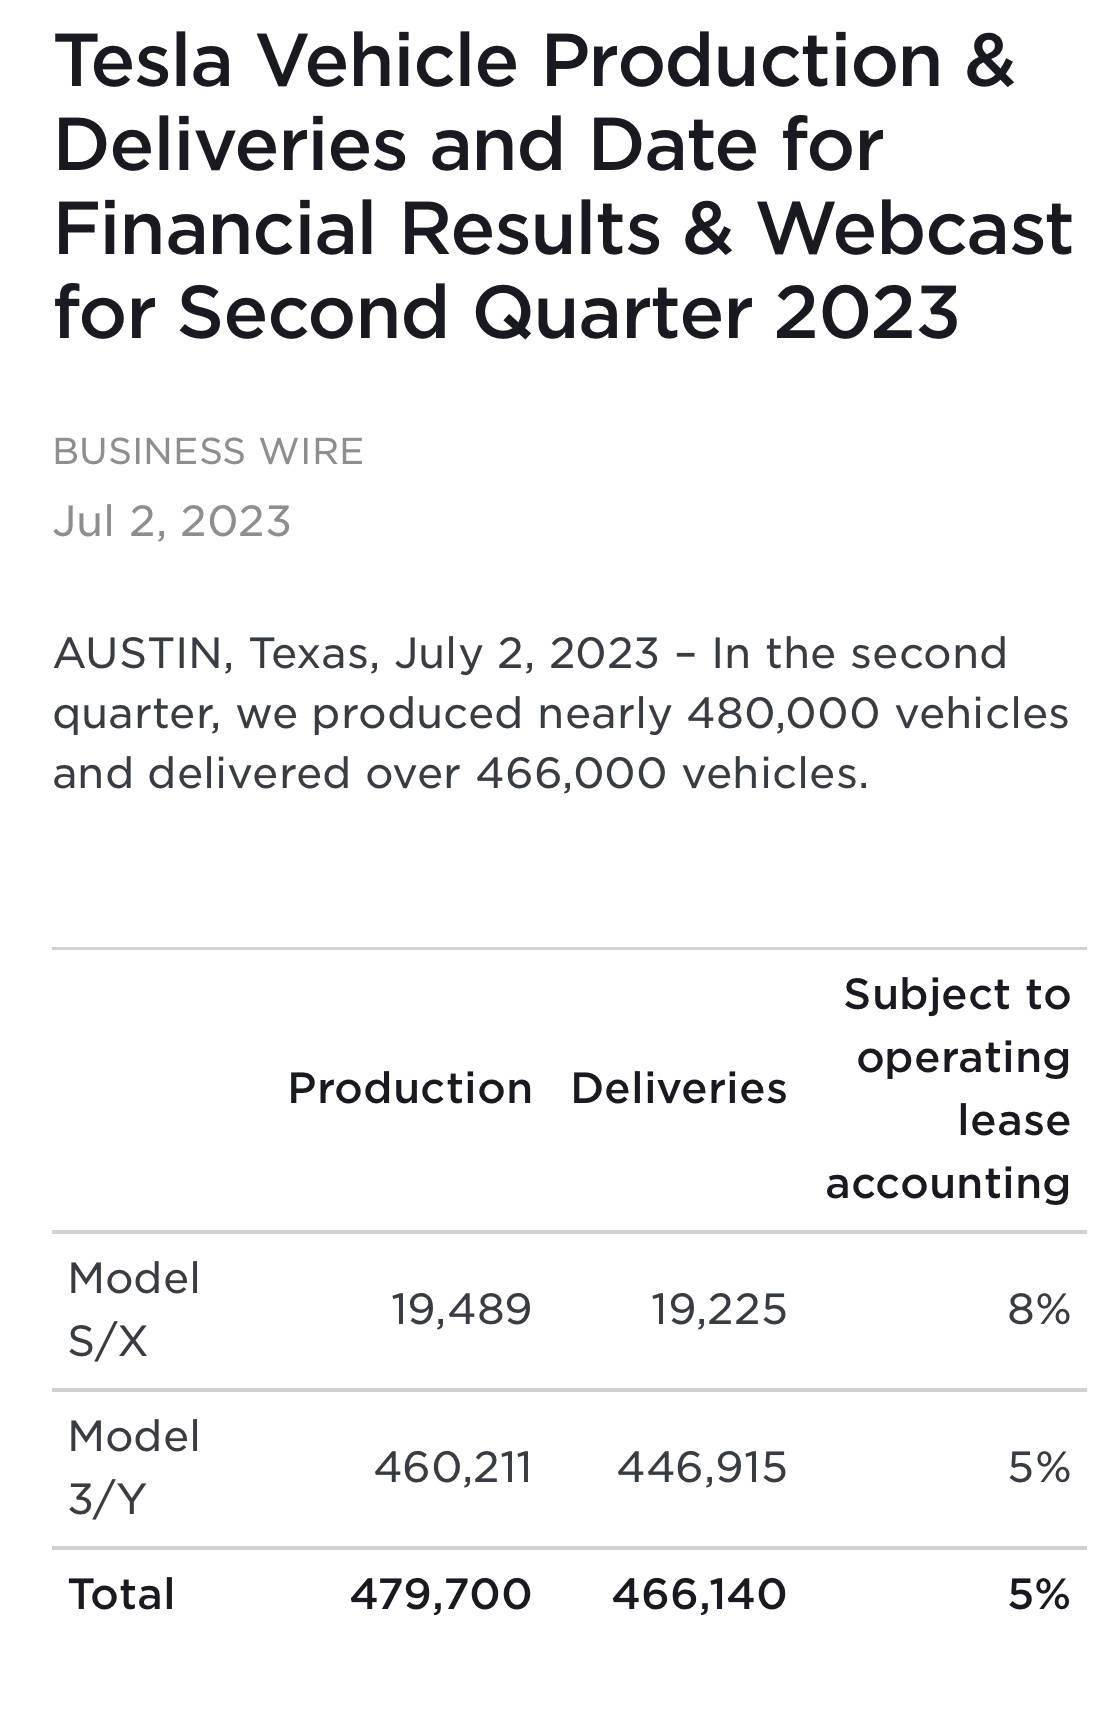Select the Model S/X row label
The width and height of the screenshot is (1115, 1709).
[x=134, y=1310]
